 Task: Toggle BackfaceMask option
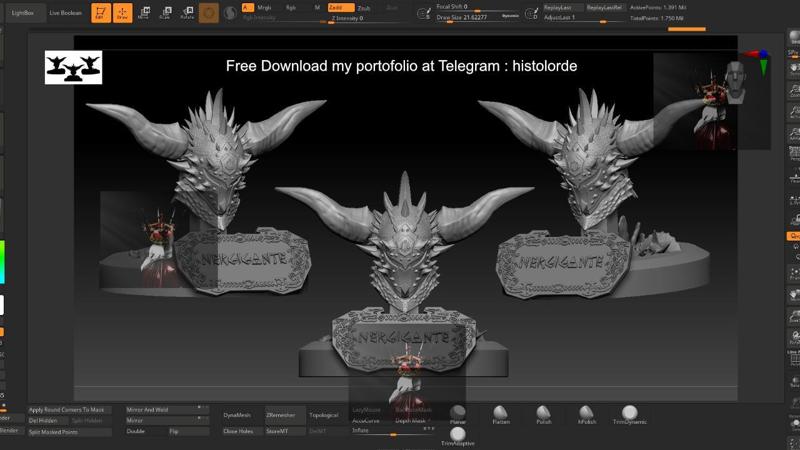[x=414, y=410]
